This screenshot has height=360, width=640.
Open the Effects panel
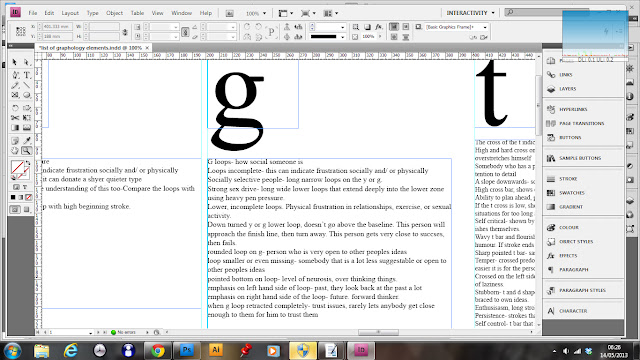point(568,256)
